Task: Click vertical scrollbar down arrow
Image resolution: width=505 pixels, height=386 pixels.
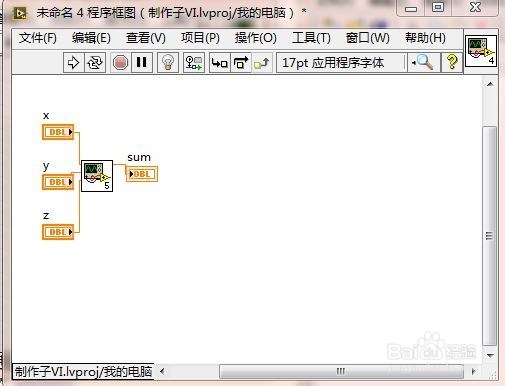Action: pyautogui.click(x=490, y=355)
